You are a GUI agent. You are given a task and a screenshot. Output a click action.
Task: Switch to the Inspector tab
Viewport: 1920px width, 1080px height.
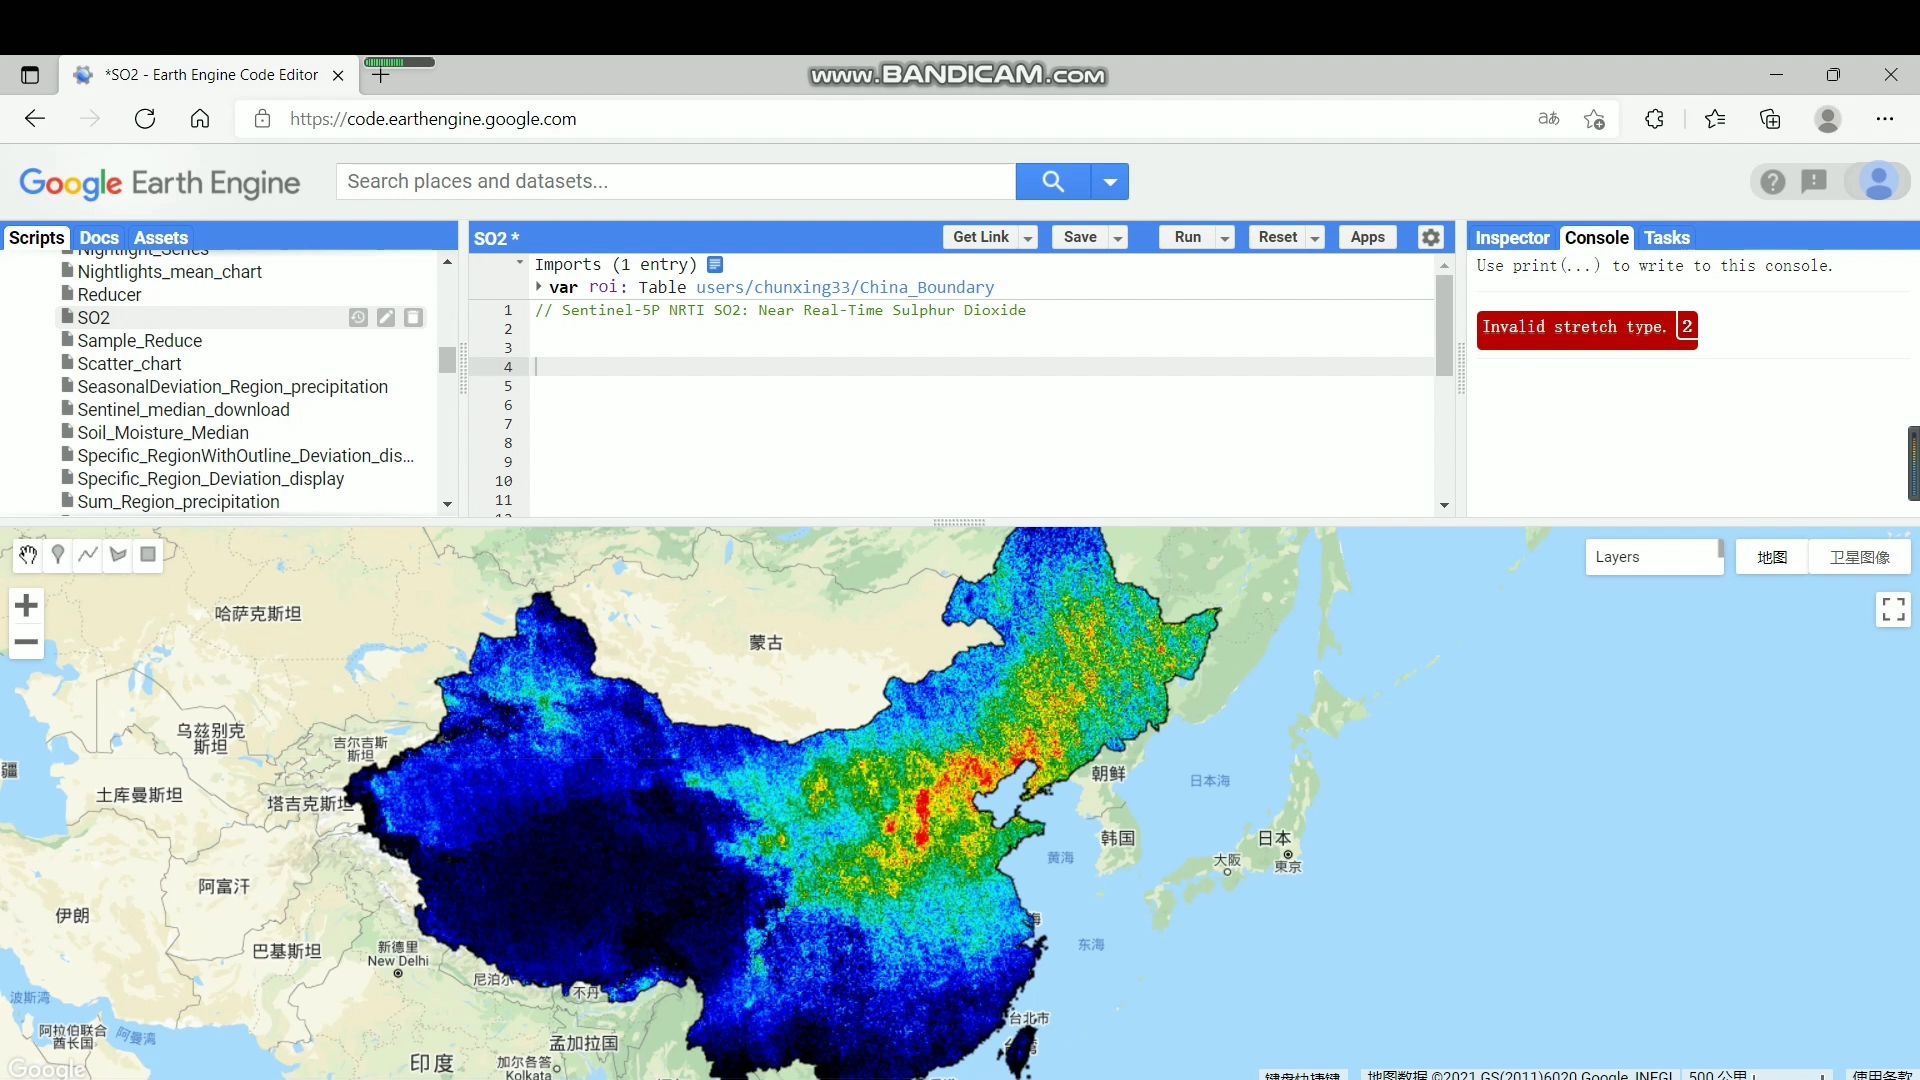(x=1511, y=237)
